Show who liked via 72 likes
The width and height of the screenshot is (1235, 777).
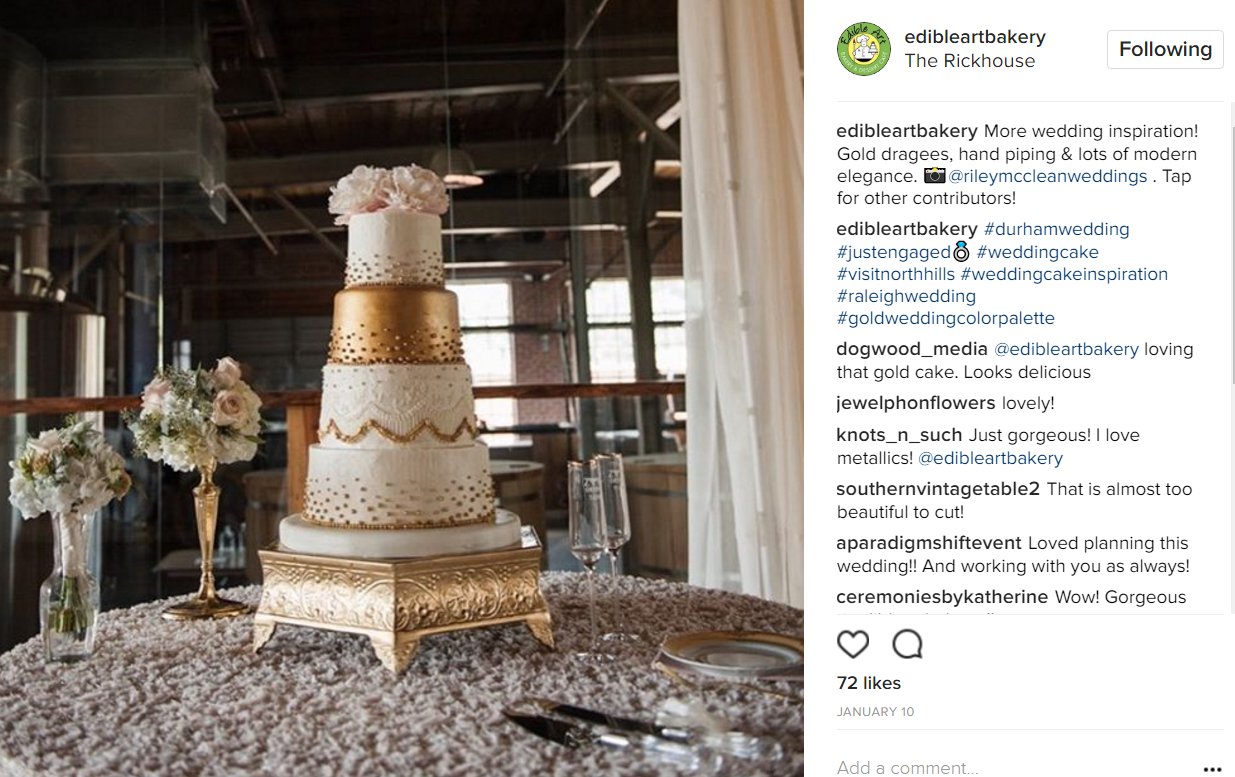pos(869,684)
